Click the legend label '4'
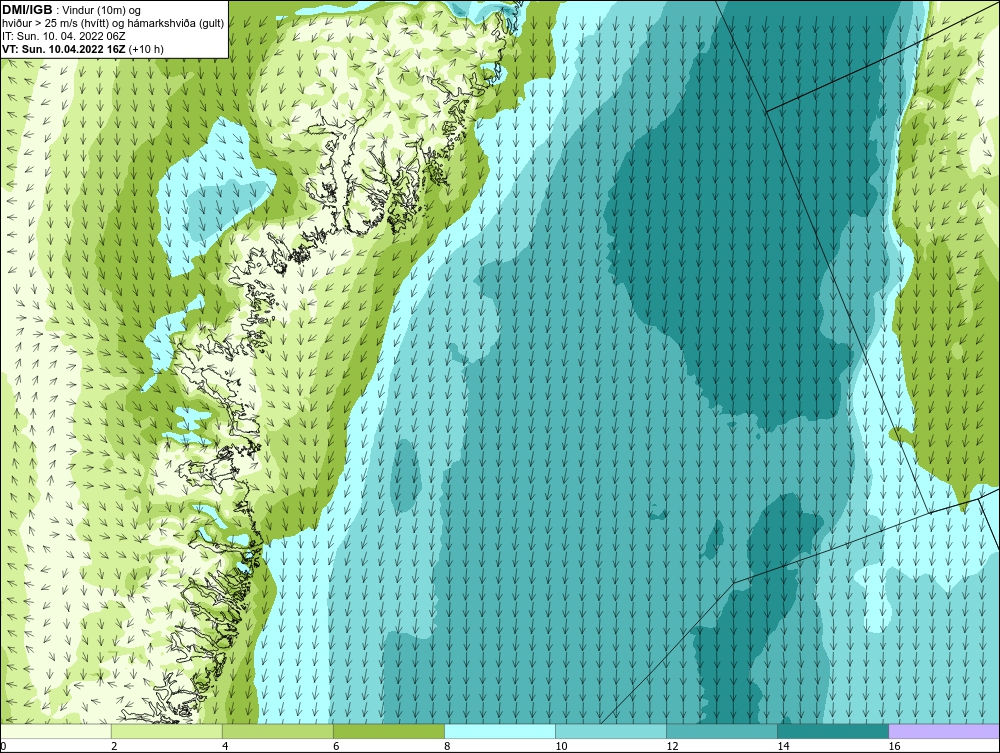 tap(226, 746)
